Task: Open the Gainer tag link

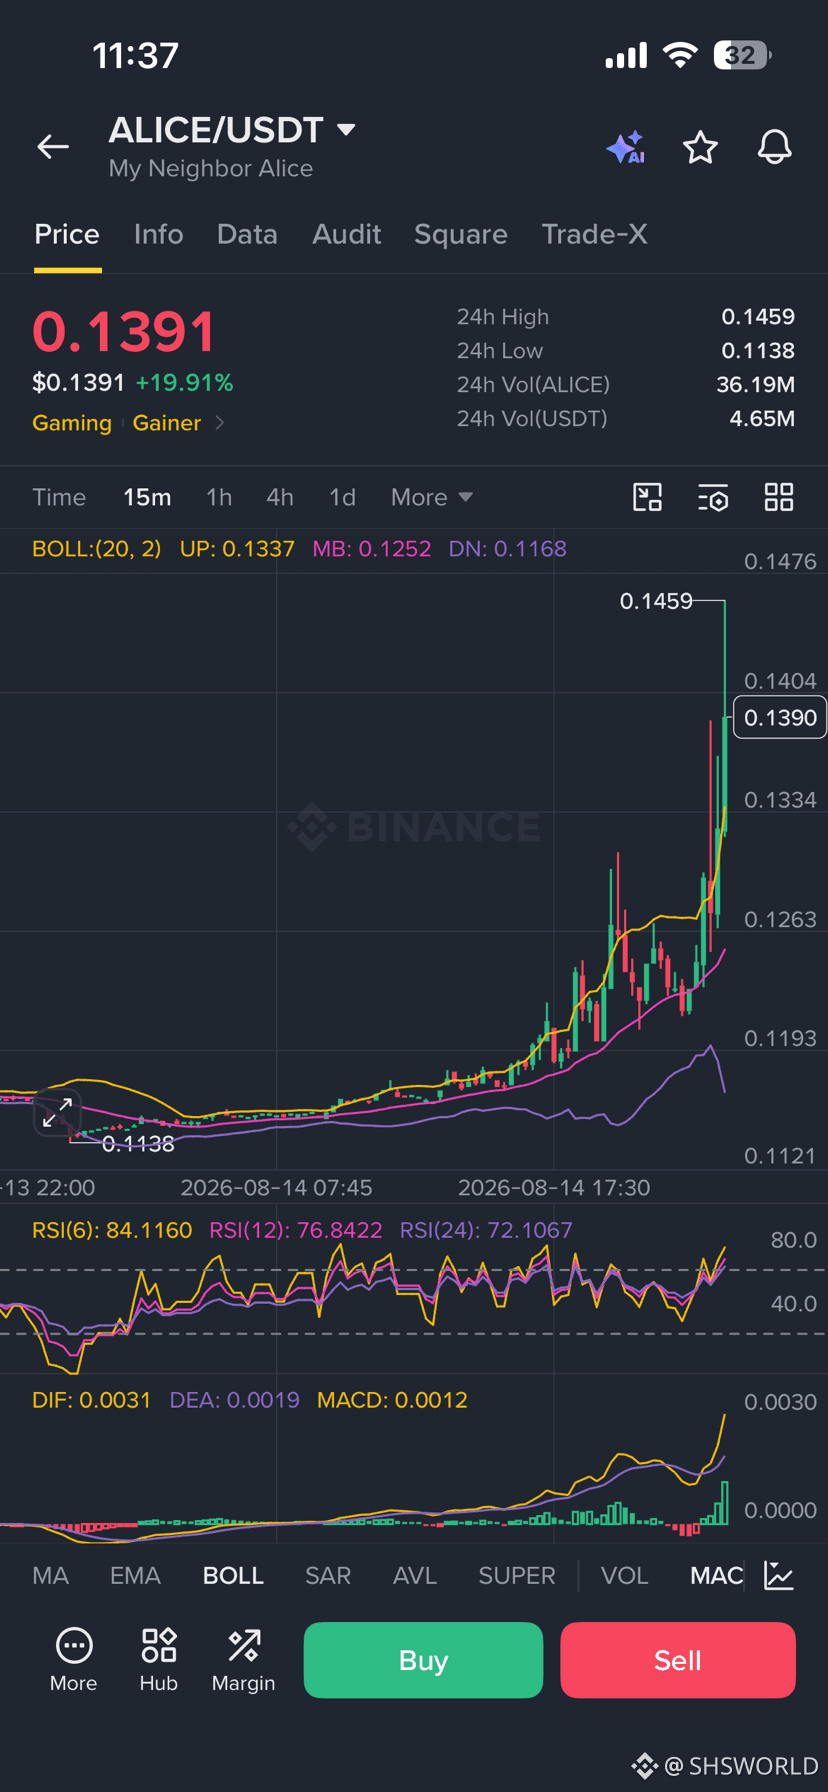Action: [x=167, y=423]
